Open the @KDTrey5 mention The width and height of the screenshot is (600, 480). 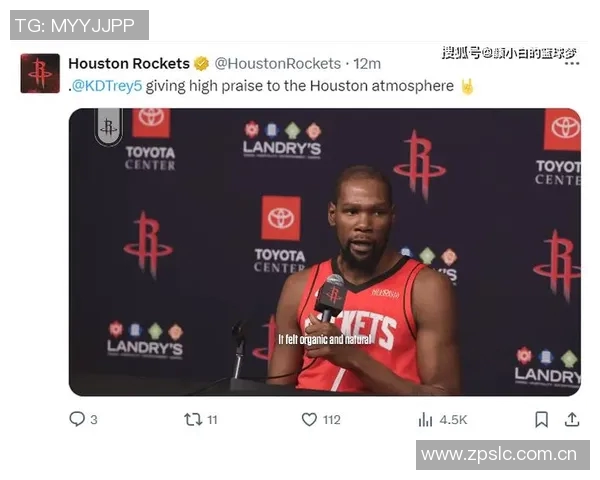coord(107,86)
